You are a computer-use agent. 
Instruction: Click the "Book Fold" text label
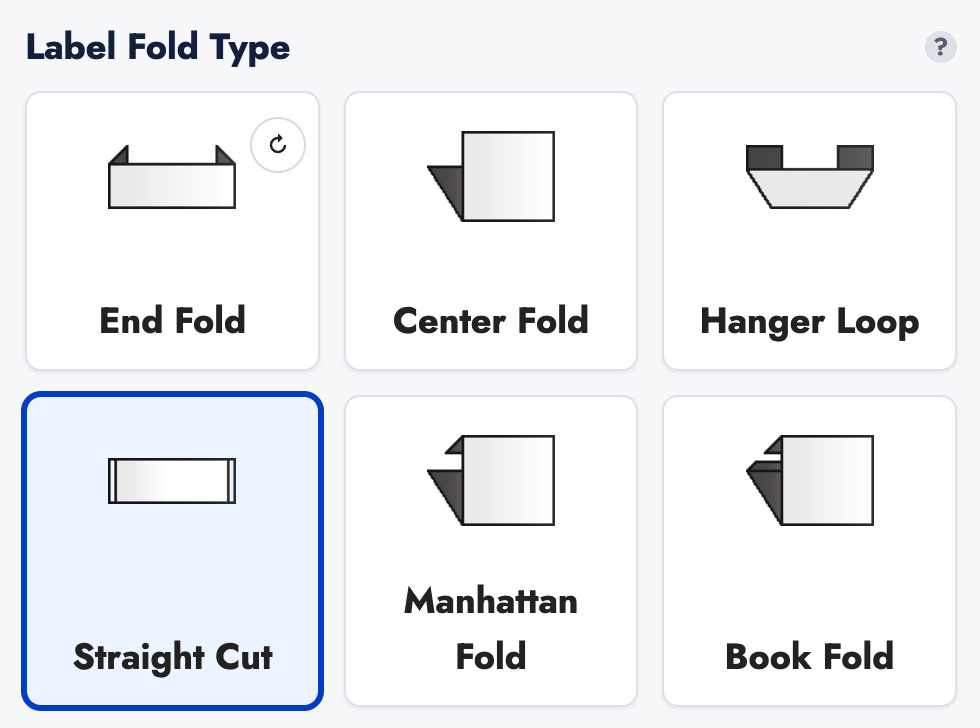[x=810, y=657]
